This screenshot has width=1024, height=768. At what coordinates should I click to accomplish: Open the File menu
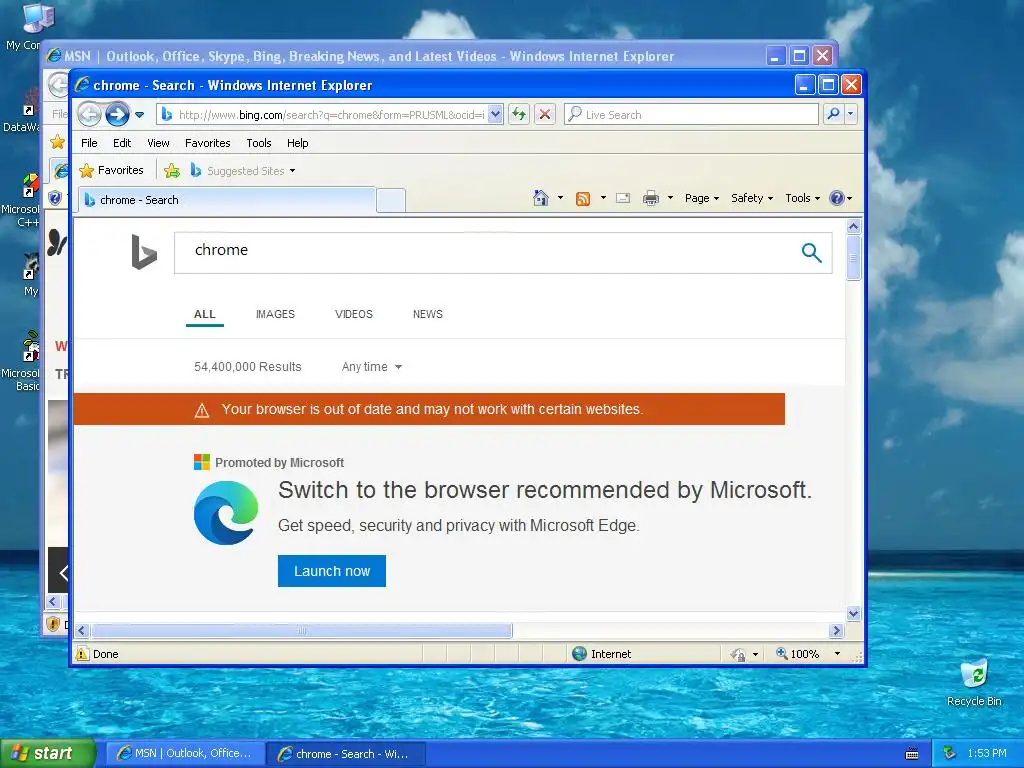[89, 143]
